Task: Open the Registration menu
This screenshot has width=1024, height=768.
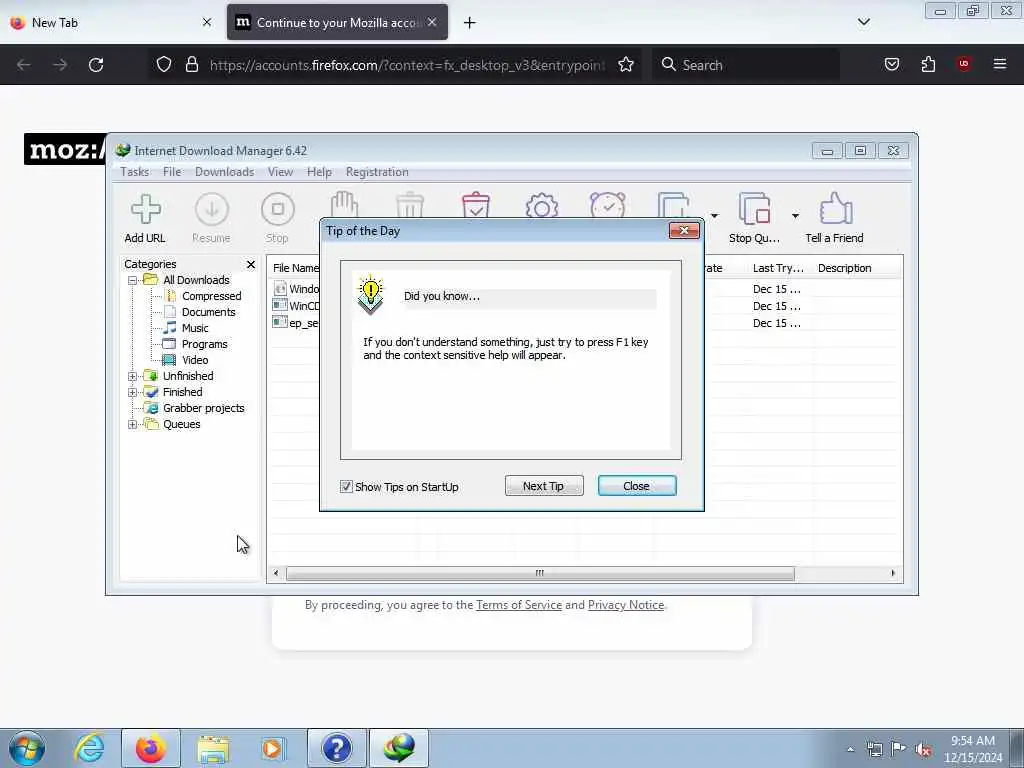Action: pos(377,172)
